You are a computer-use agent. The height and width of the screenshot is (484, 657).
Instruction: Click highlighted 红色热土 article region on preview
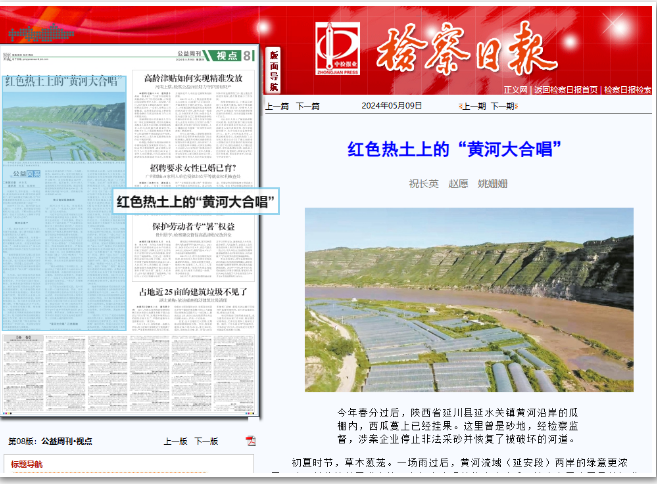[64, 203]
